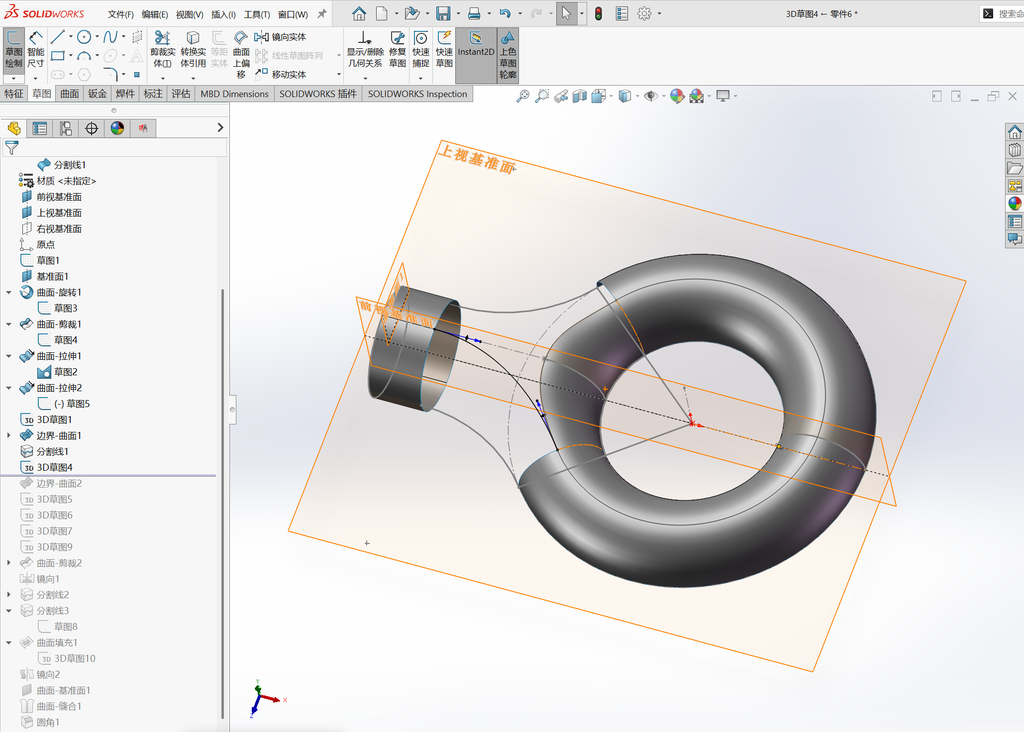Image resolution: width=1024 pixels, height=732 pixels.
Task: Toggle Shaded Sketch Contours (上色草图轮廓)
Action: [x=508, y=55]
